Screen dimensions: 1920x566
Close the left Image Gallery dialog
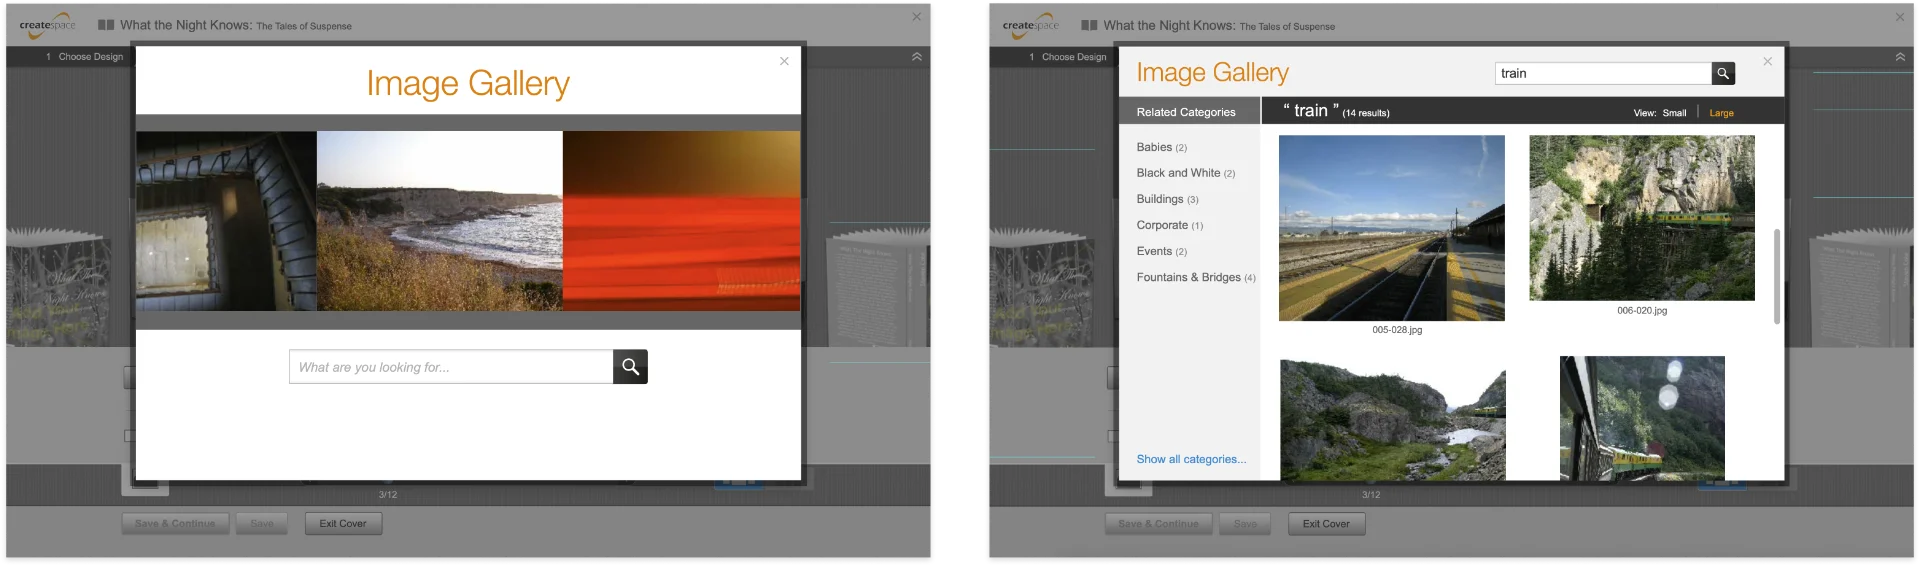click(x=784, y=61)
